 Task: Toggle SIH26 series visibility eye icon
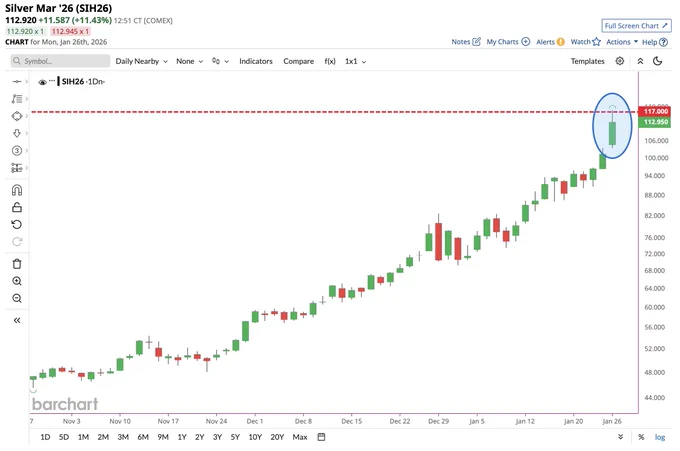(42, 82)
